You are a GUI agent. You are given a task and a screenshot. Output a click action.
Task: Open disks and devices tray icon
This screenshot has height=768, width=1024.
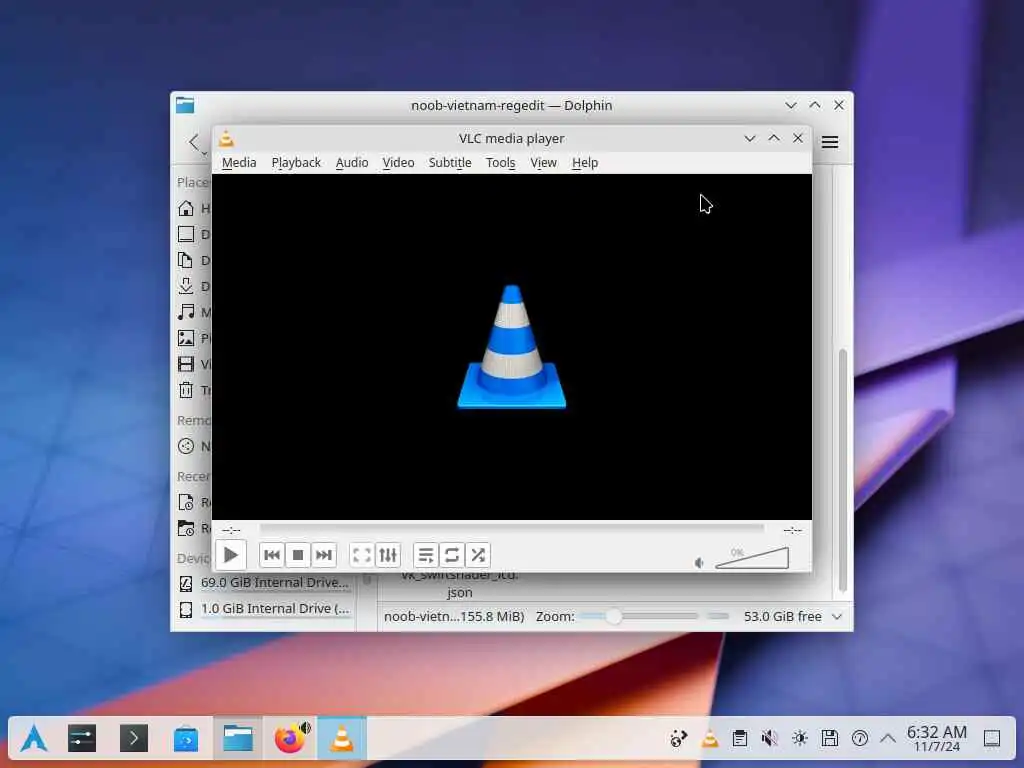point(830,739)
